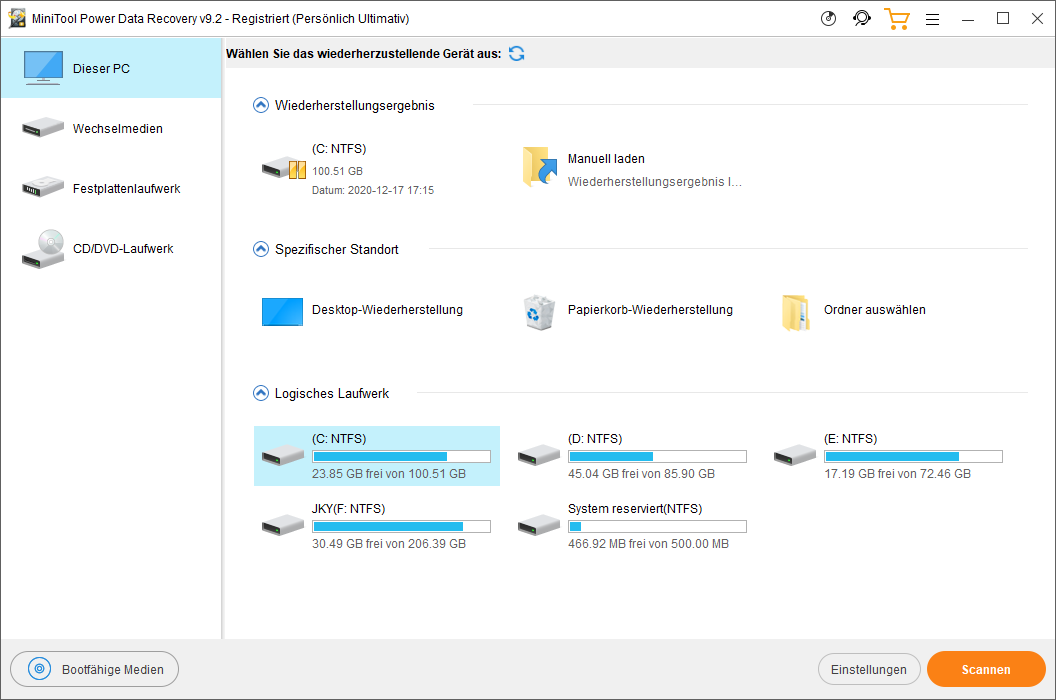Open Manuell laden recovery result
This screenshot has width=1056, height=700.
(x=539, y=168)
